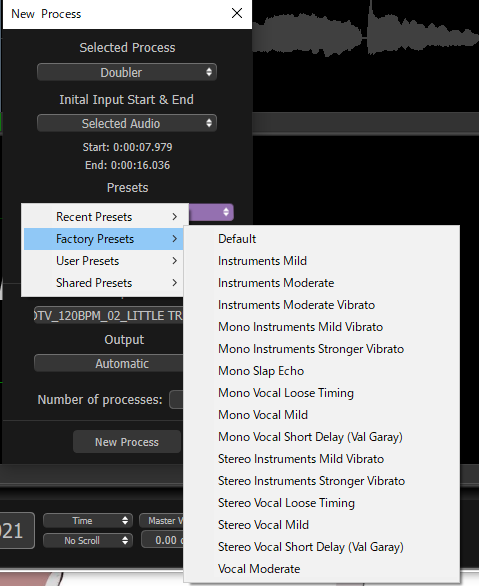Screen dimensions: 479x586
Task: Change the No Scroll mode dropdown
Action: pos(88,540)
